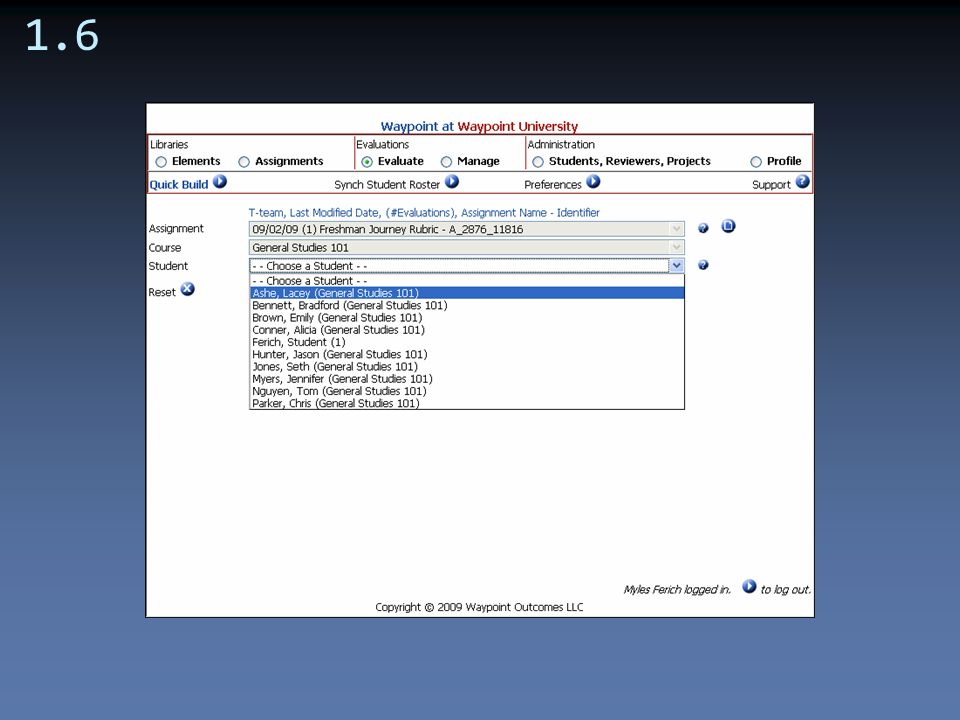Click the Preferences arrow icon
The image size is (960, 720).
click(593, 182)
